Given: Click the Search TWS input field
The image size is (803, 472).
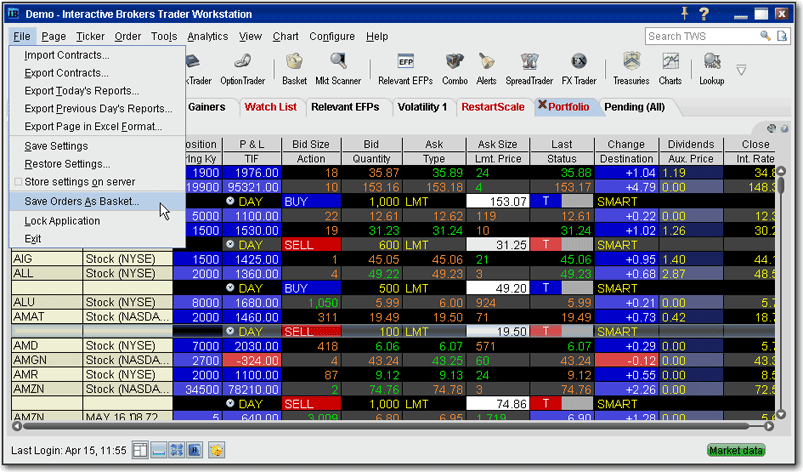Looking at the screenshot, I should coord(702,36).
